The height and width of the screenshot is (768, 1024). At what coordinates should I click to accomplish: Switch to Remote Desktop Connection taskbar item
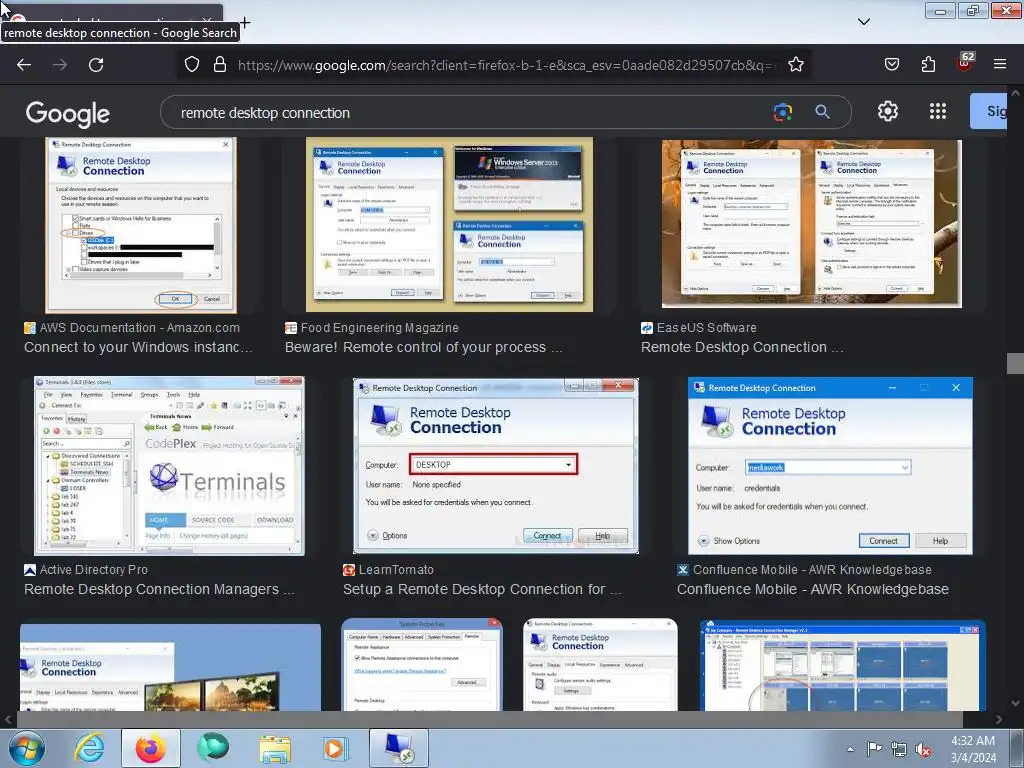pos(399,748)
